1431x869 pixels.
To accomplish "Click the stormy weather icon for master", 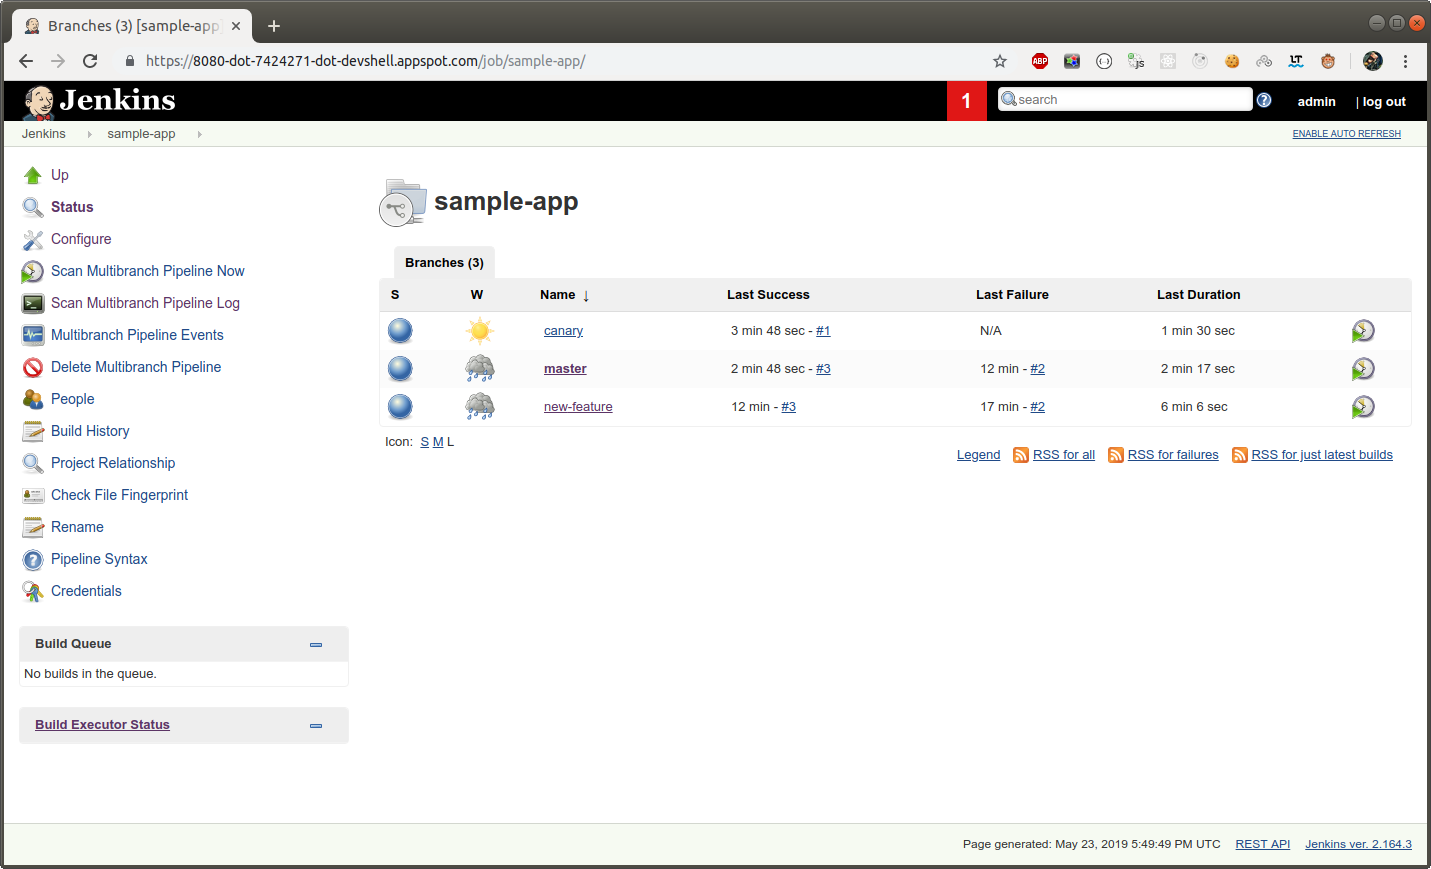I will point(480,369).
